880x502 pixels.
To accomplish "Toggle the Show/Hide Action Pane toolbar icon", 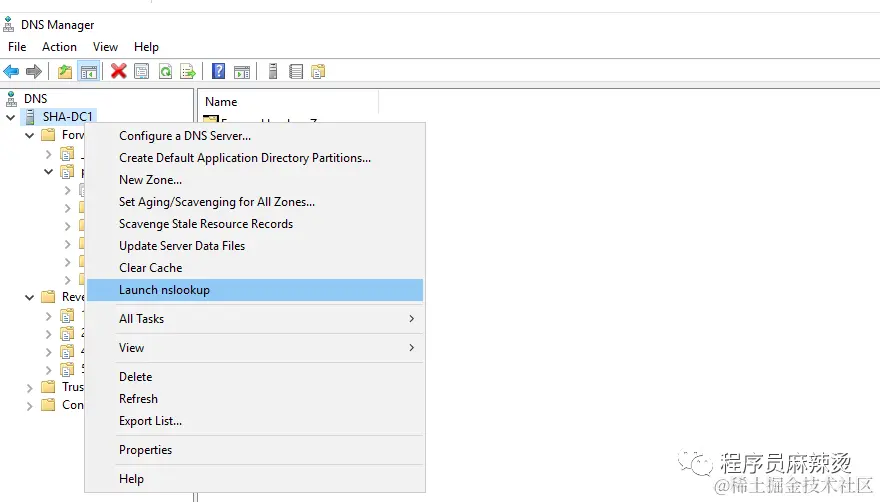I will point(242,72).
